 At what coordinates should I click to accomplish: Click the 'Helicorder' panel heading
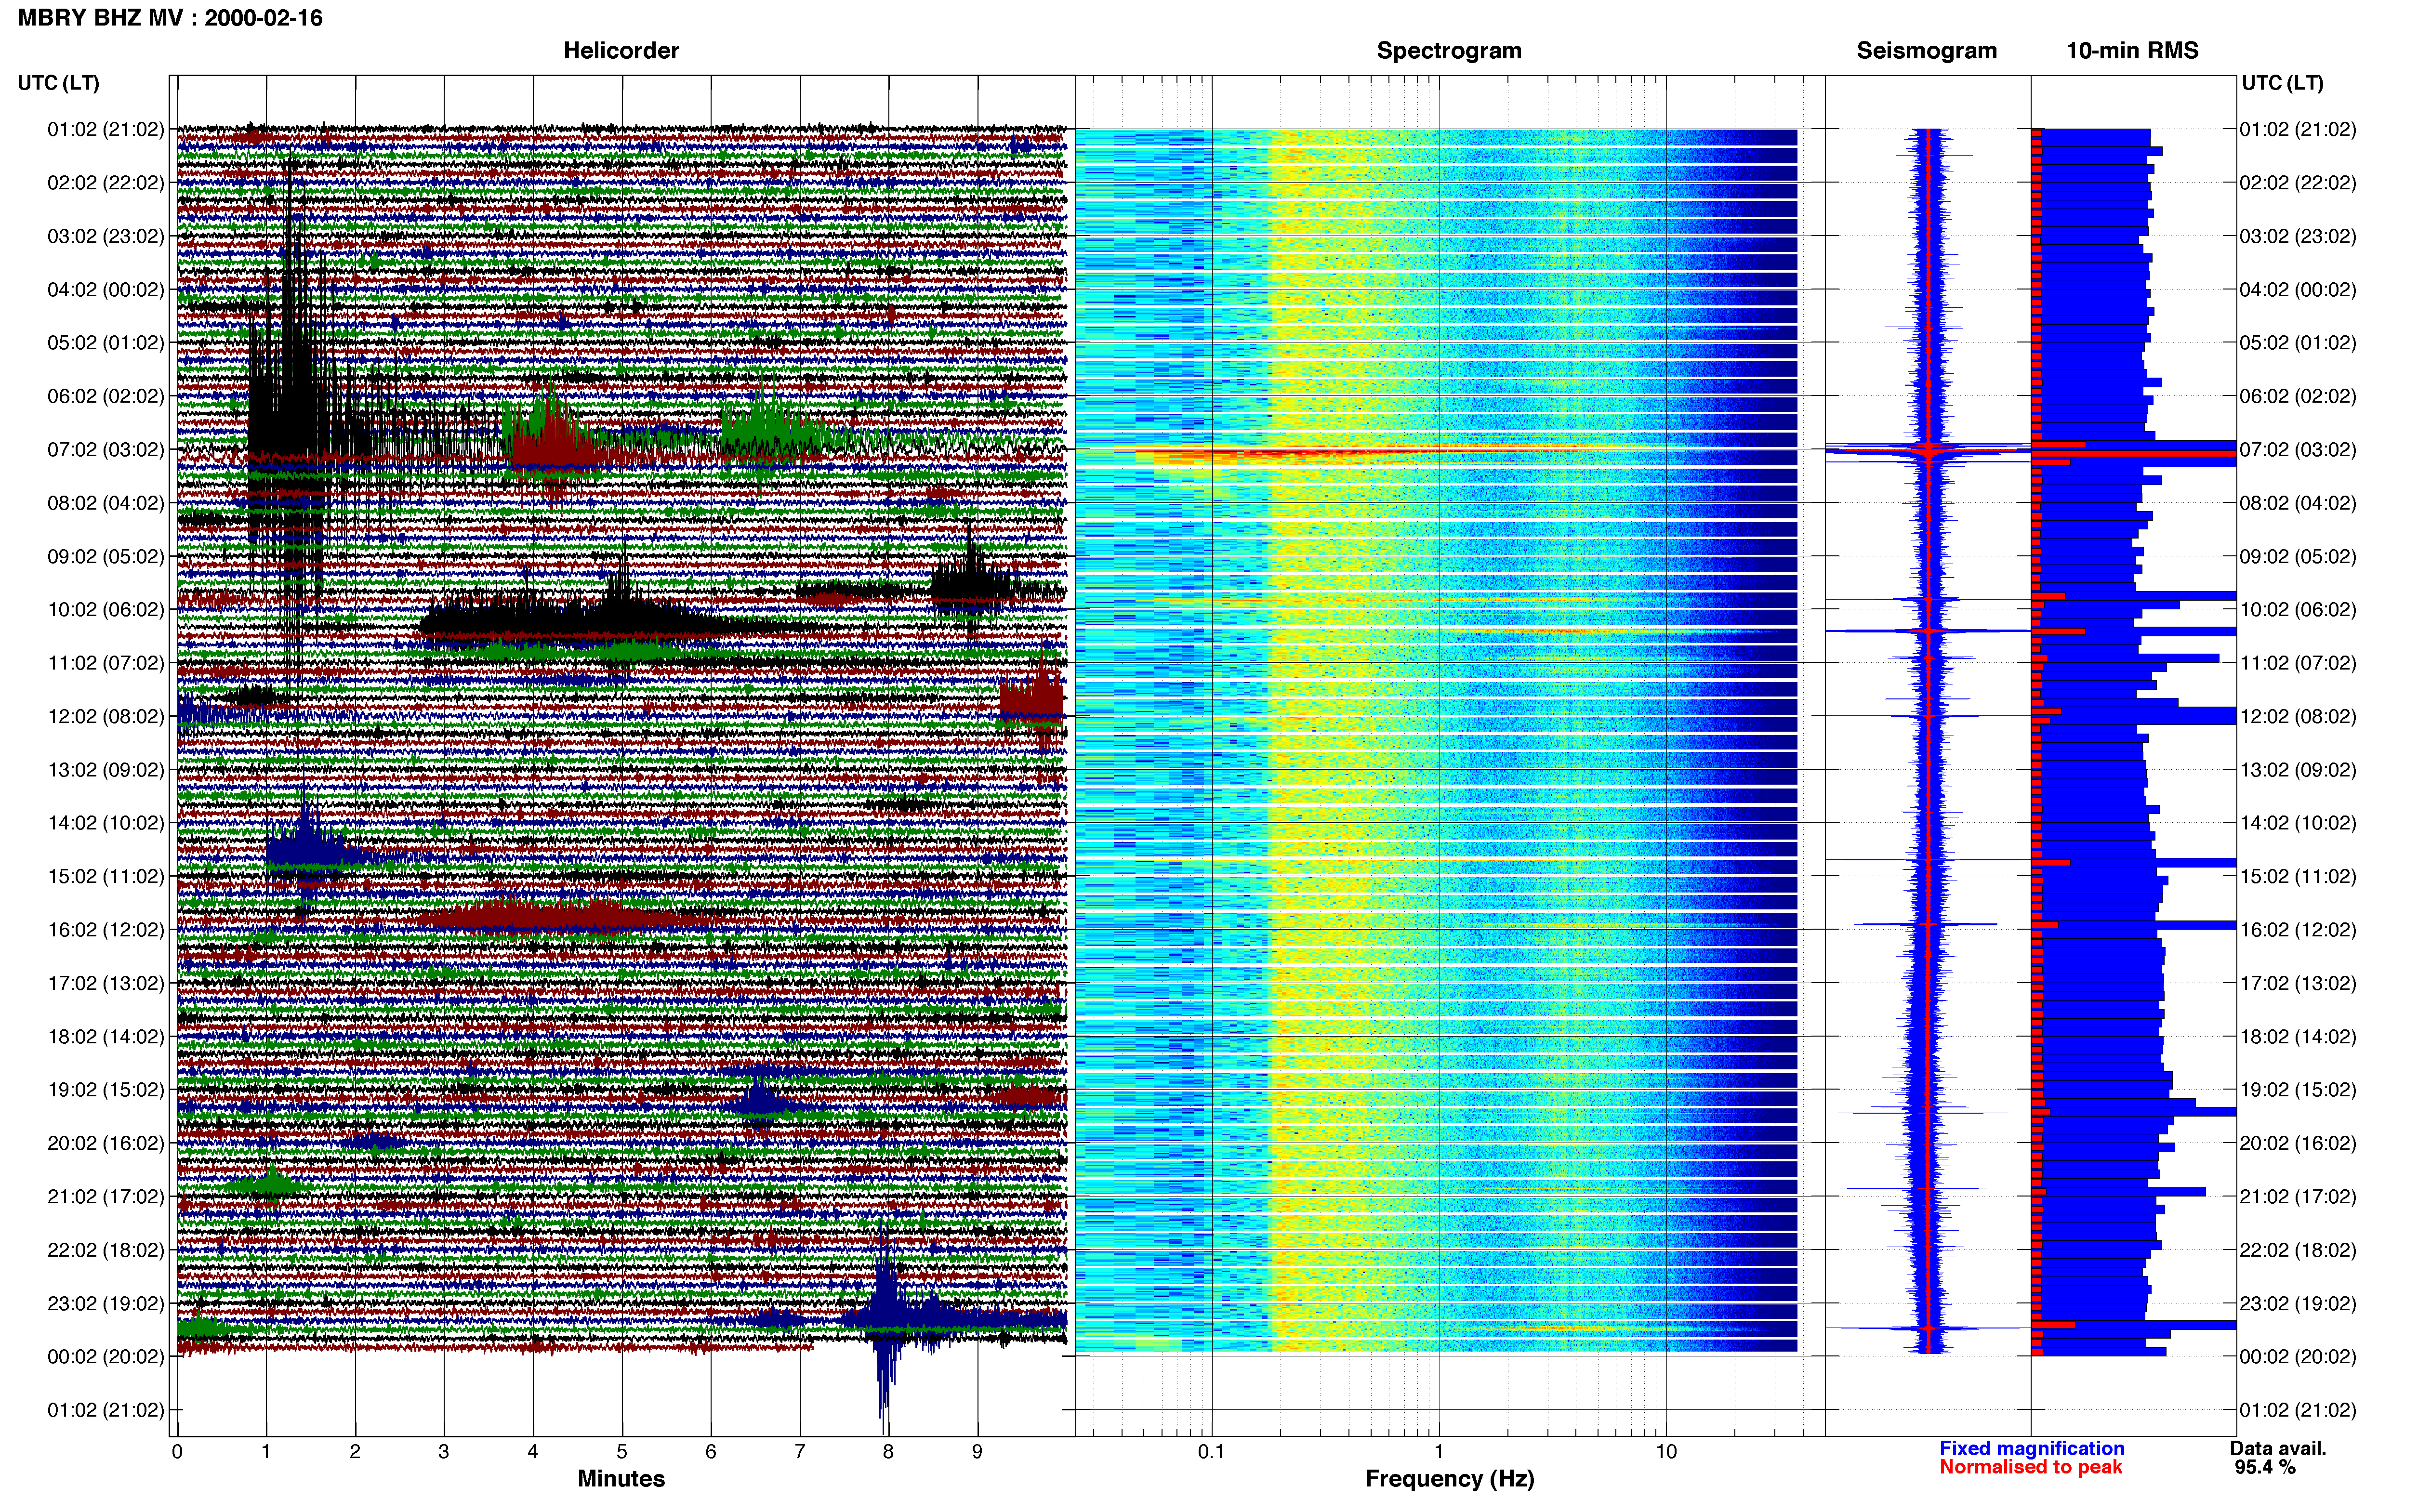[621, 51]
